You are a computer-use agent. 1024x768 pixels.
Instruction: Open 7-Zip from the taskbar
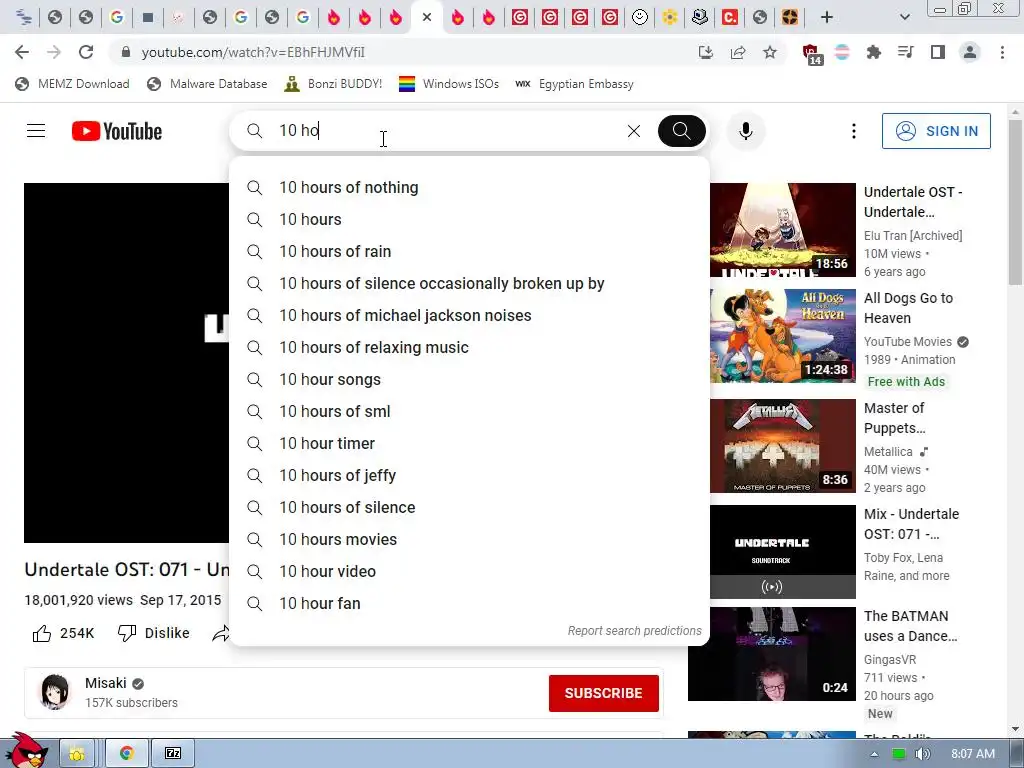173,753
